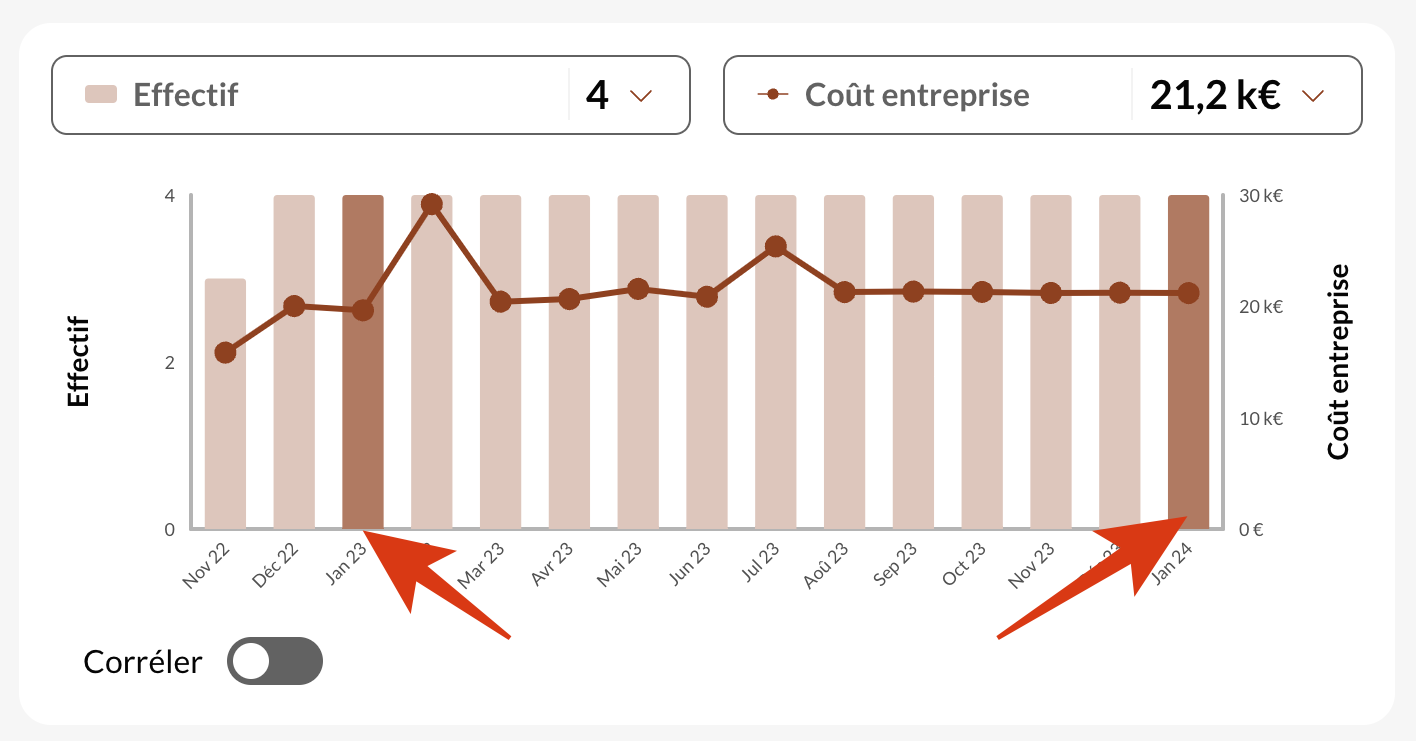Viewport: 1416px width, 741px height.
Task: Click the Corréler label text
Action: tap(143, 662)
